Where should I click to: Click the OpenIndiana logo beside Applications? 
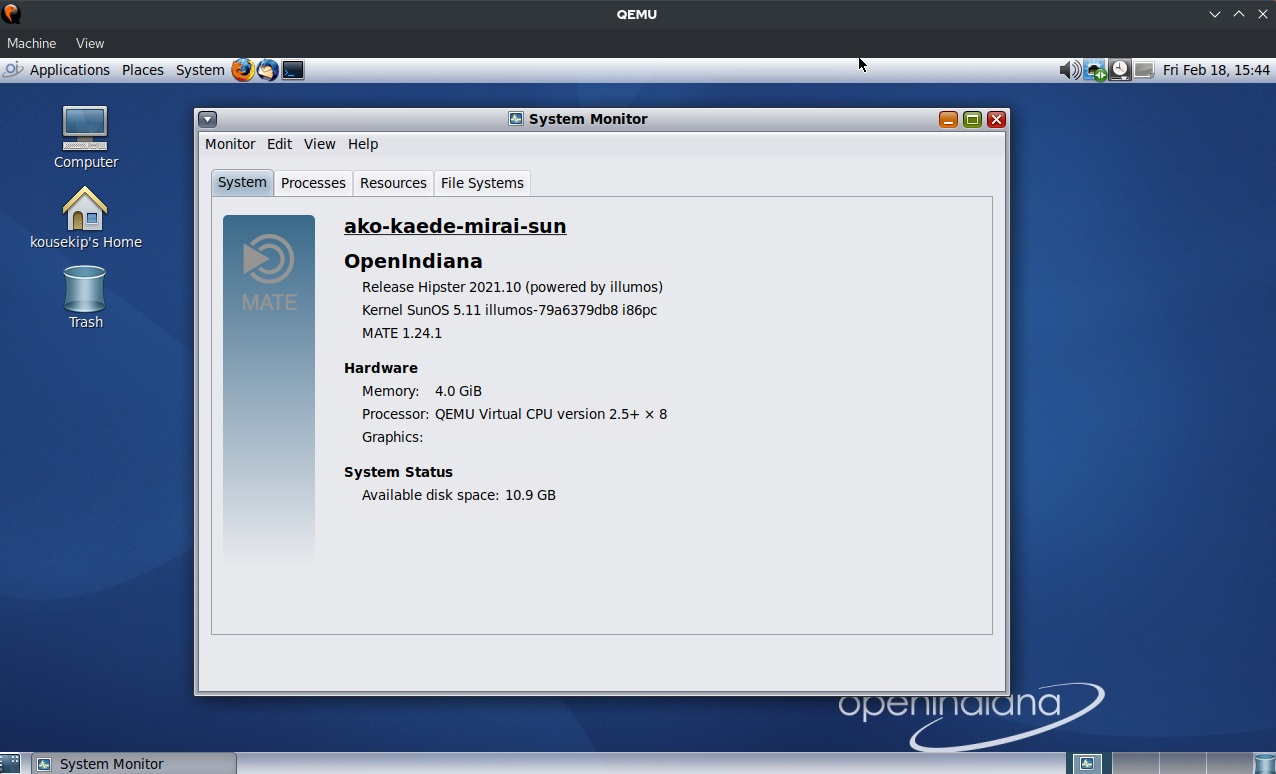13,70
